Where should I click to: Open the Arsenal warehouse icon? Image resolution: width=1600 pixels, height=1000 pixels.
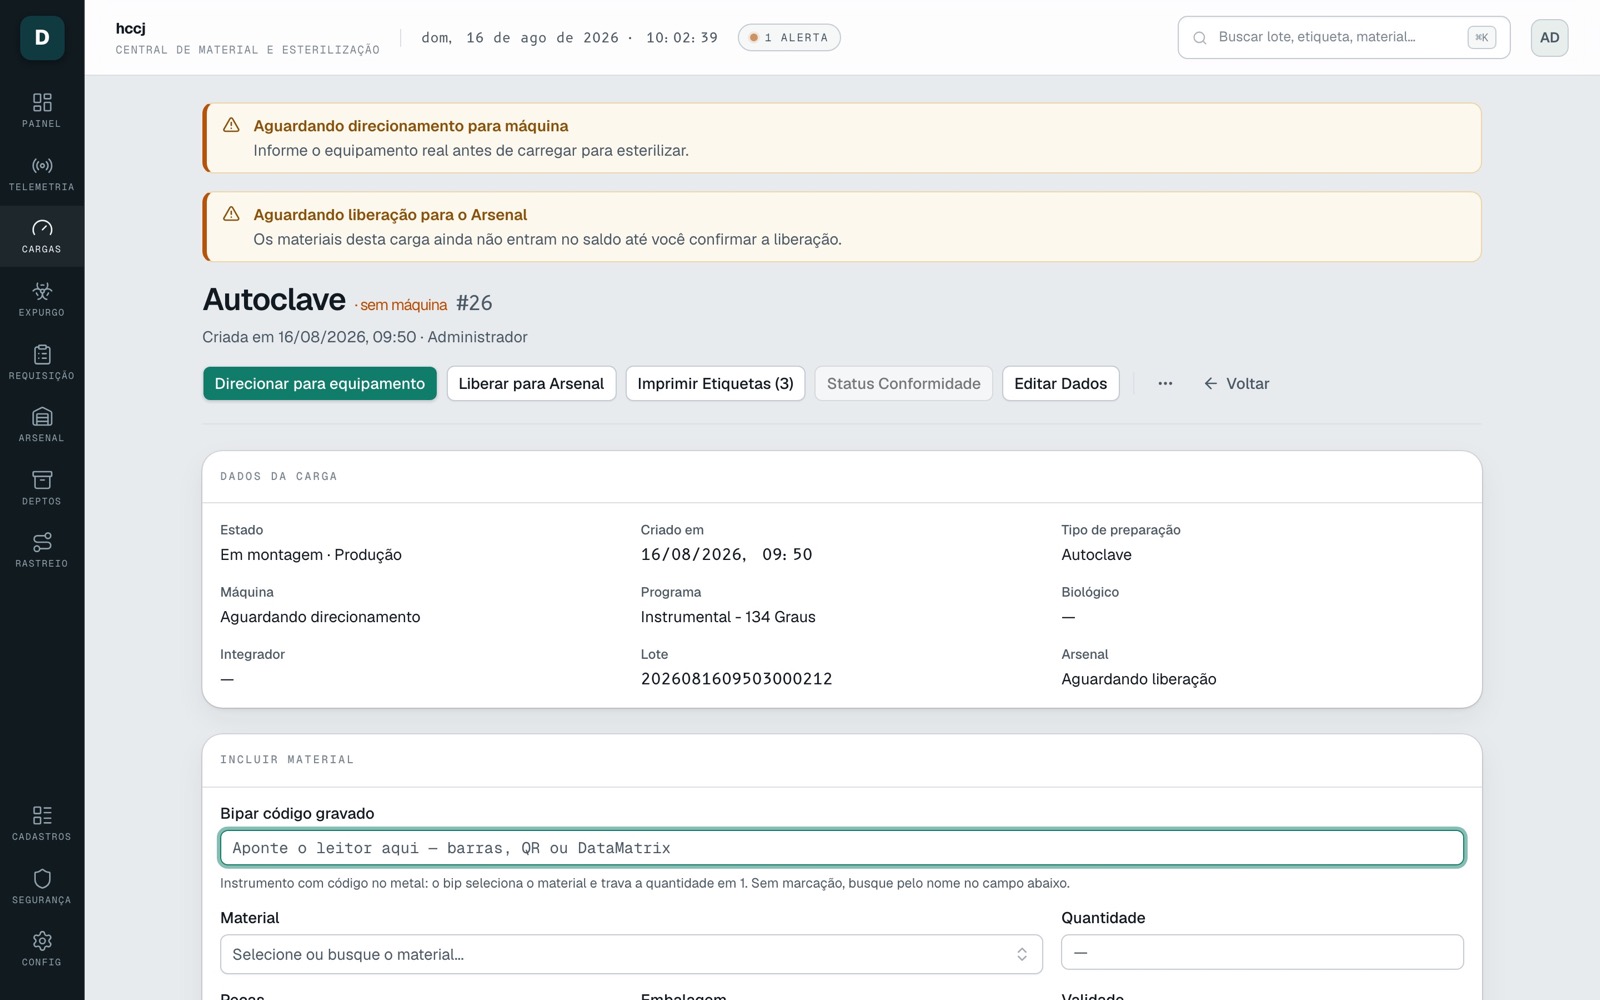pos(42,417)
